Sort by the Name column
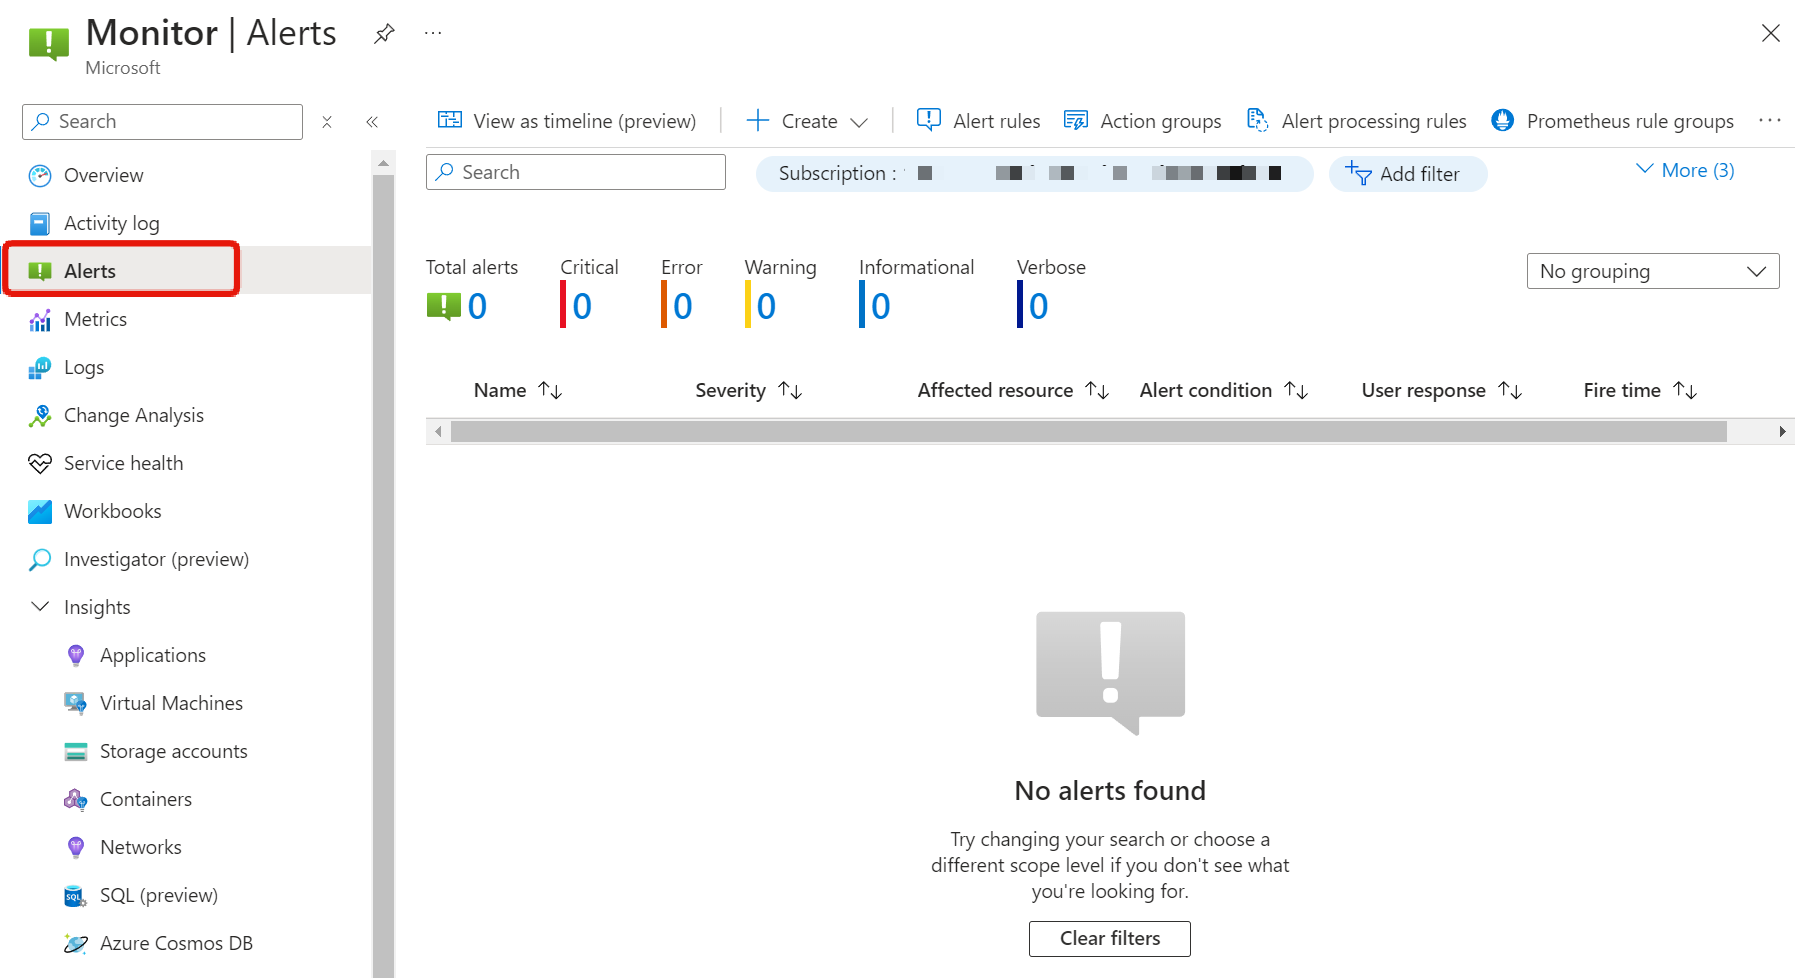Viewport: 1796px width, 978px height. [x=518, y=390]
